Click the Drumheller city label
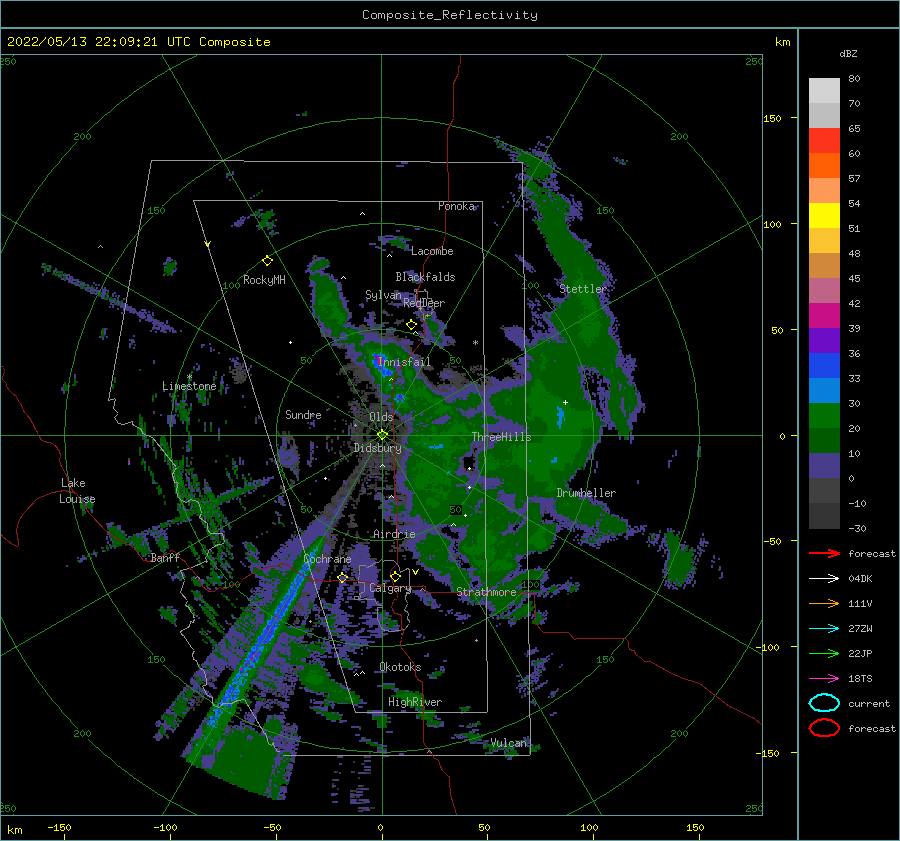 tap(586, 493)
